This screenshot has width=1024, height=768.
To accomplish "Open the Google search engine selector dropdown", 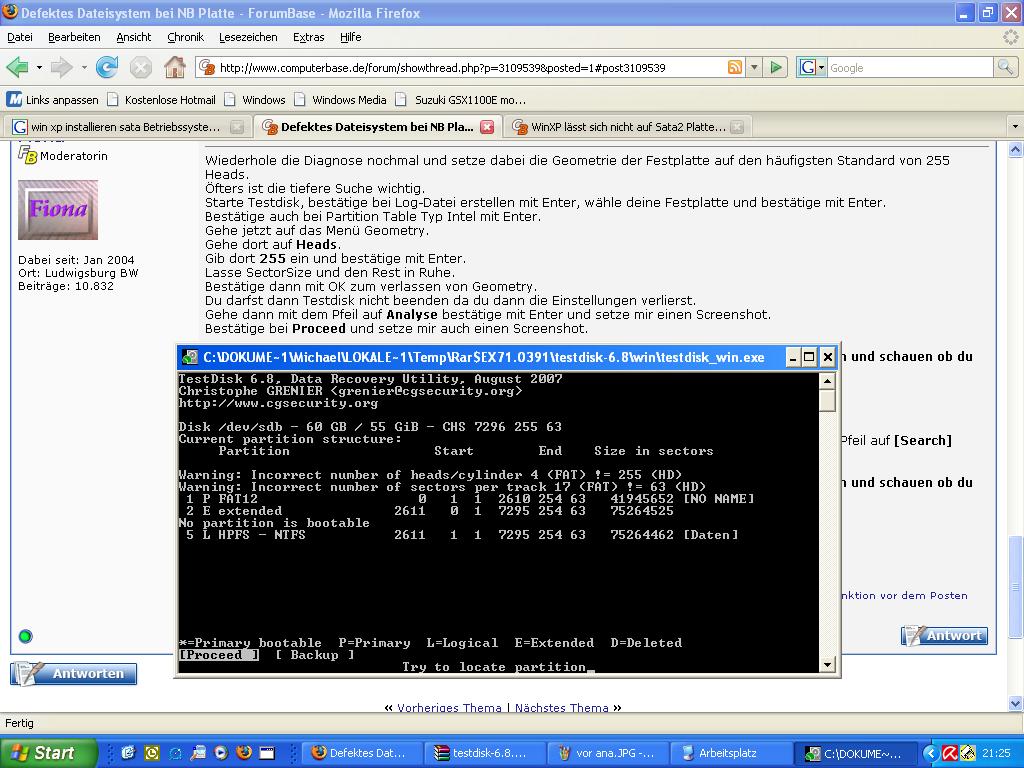I will (x=813, y=67).
